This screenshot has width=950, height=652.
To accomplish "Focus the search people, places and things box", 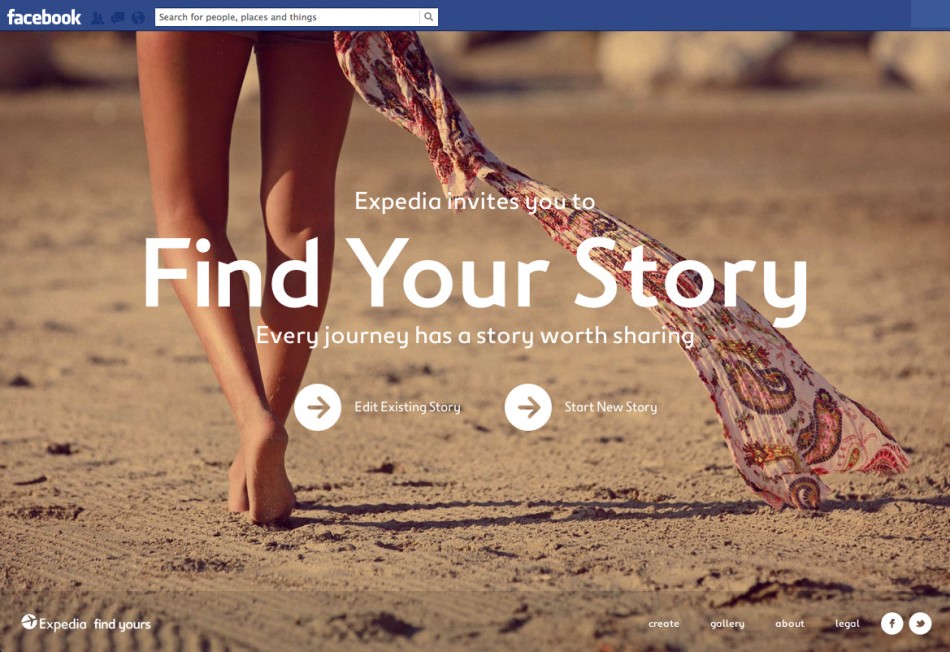I will 287,17.
